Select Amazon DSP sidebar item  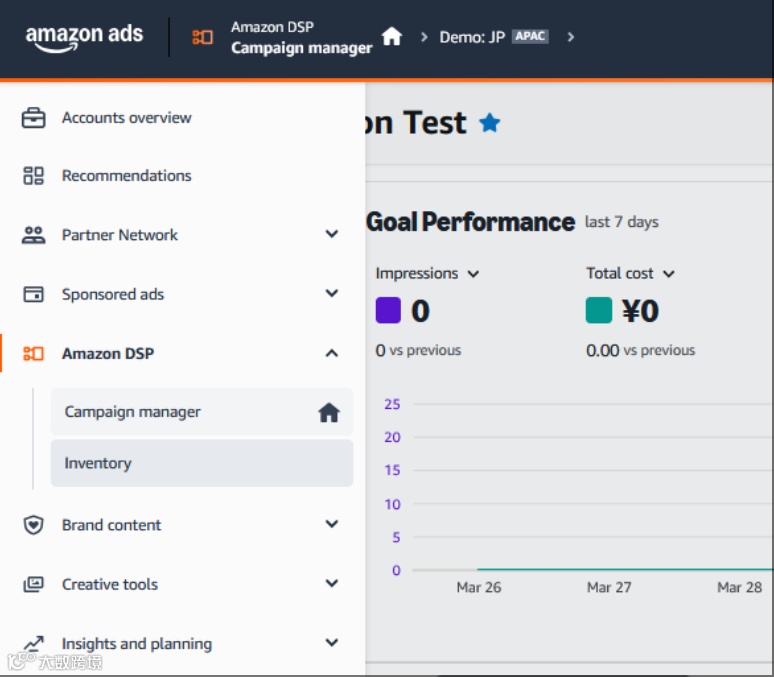pos(108,354)
